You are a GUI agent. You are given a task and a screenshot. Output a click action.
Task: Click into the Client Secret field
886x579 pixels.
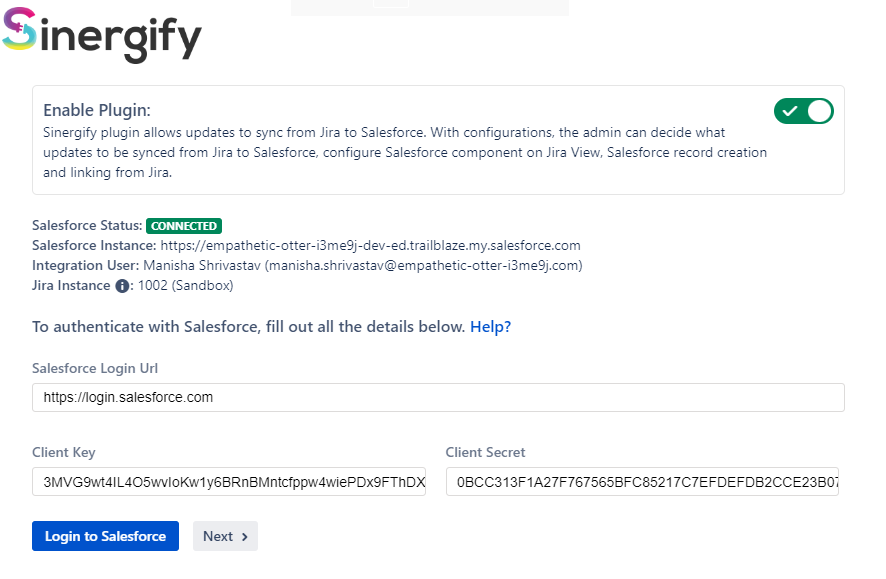pos(642,482)
